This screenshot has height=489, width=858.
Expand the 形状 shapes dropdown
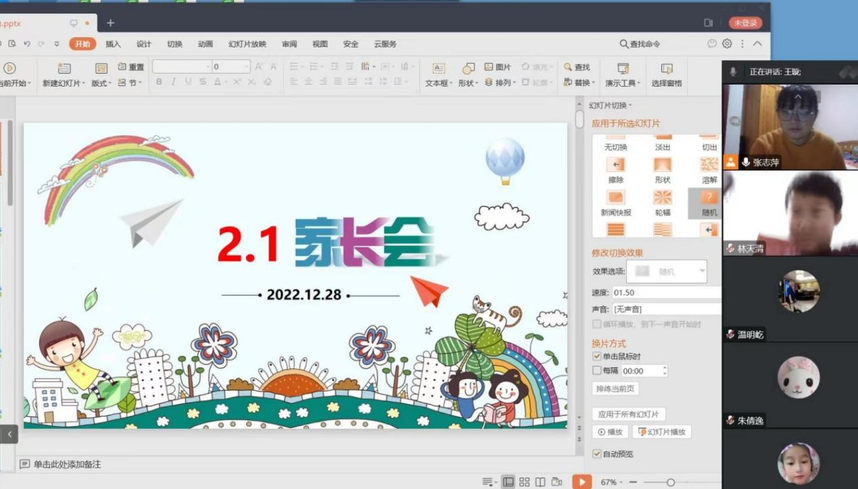(467, 83)
